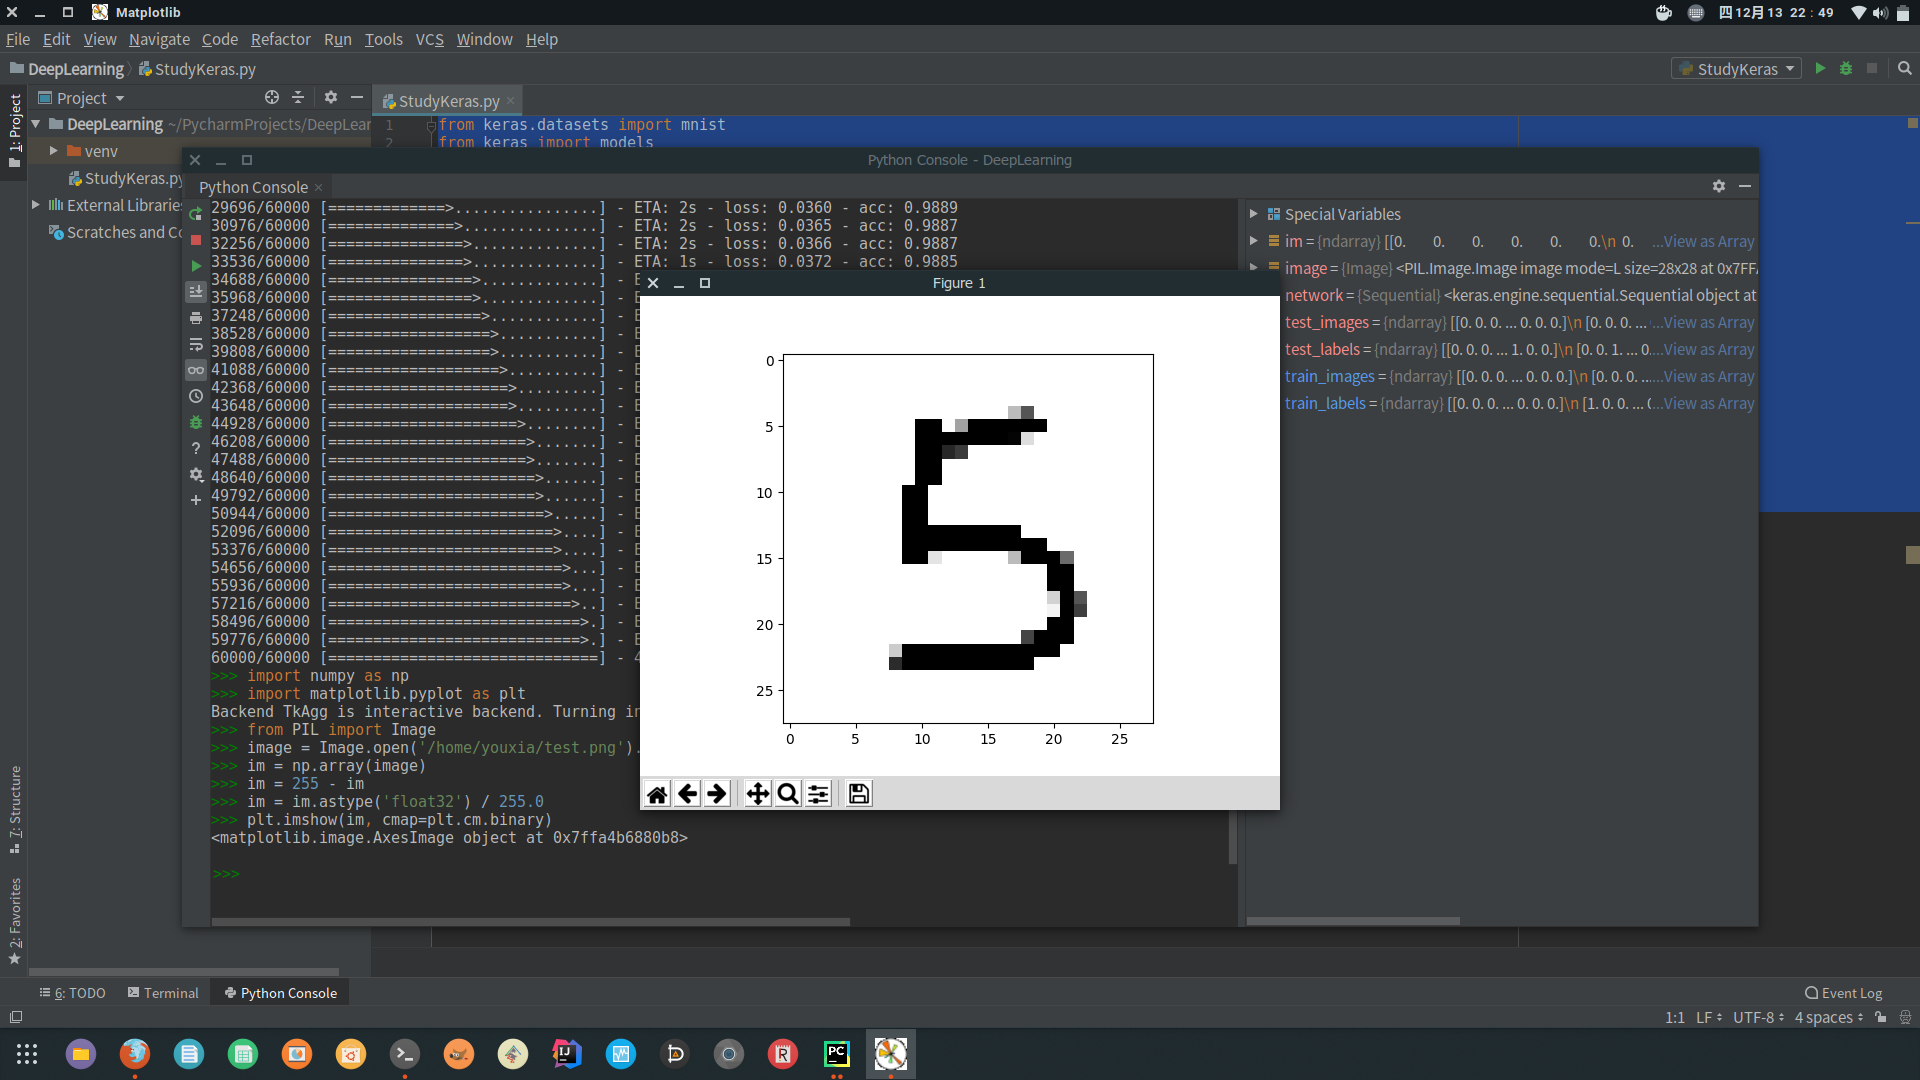Switch to the Terminal tool window

click(x=163, y=993)
